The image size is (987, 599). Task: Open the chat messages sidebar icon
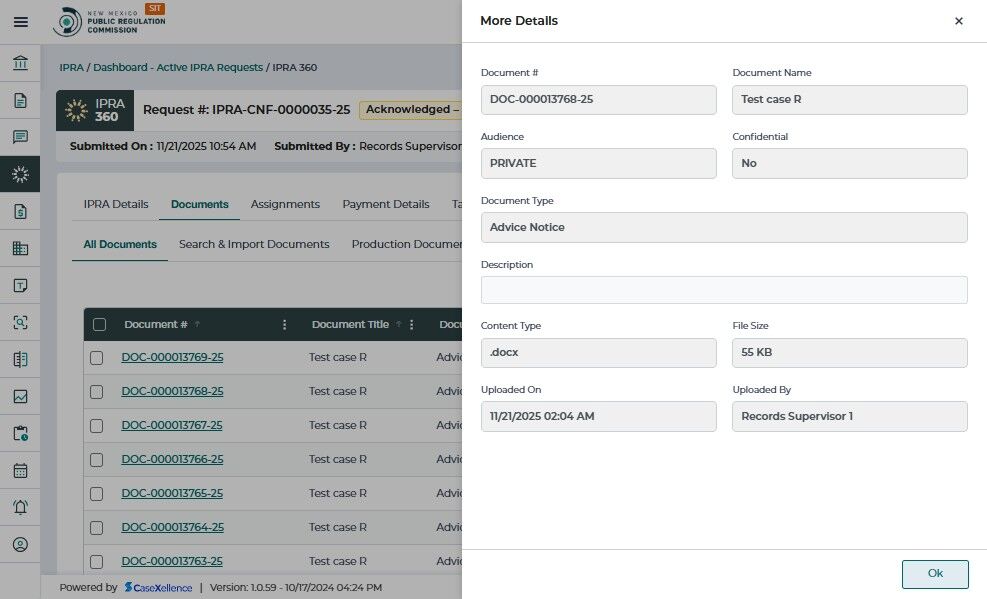pos(20,137)
